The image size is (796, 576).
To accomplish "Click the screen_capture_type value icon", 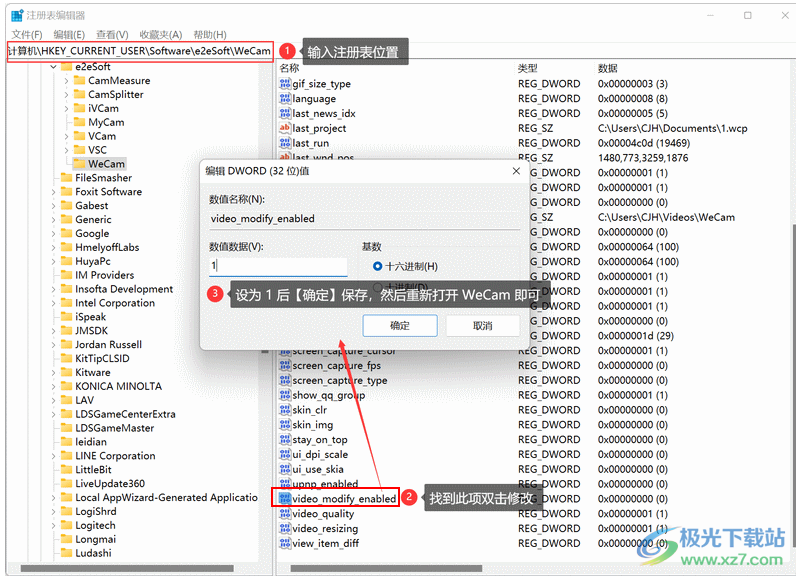I will coord(285,380).
